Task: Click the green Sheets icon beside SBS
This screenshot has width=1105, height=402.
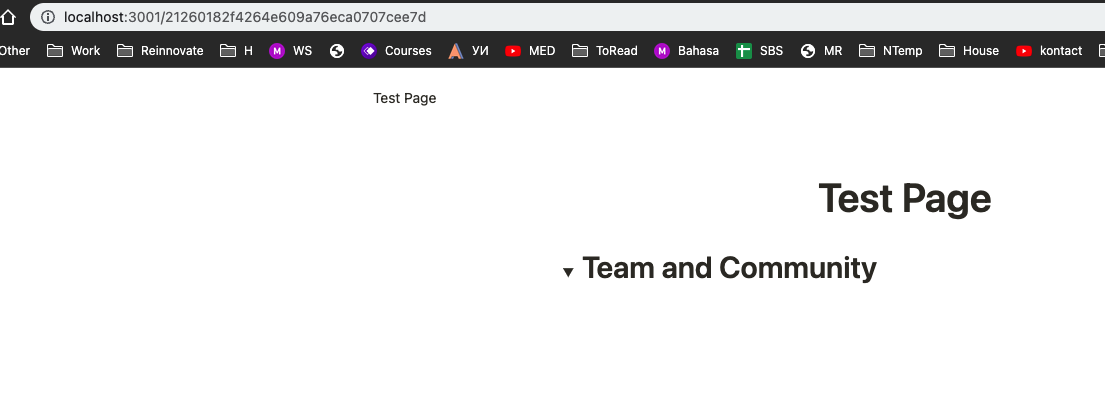Action: [743, 51]
